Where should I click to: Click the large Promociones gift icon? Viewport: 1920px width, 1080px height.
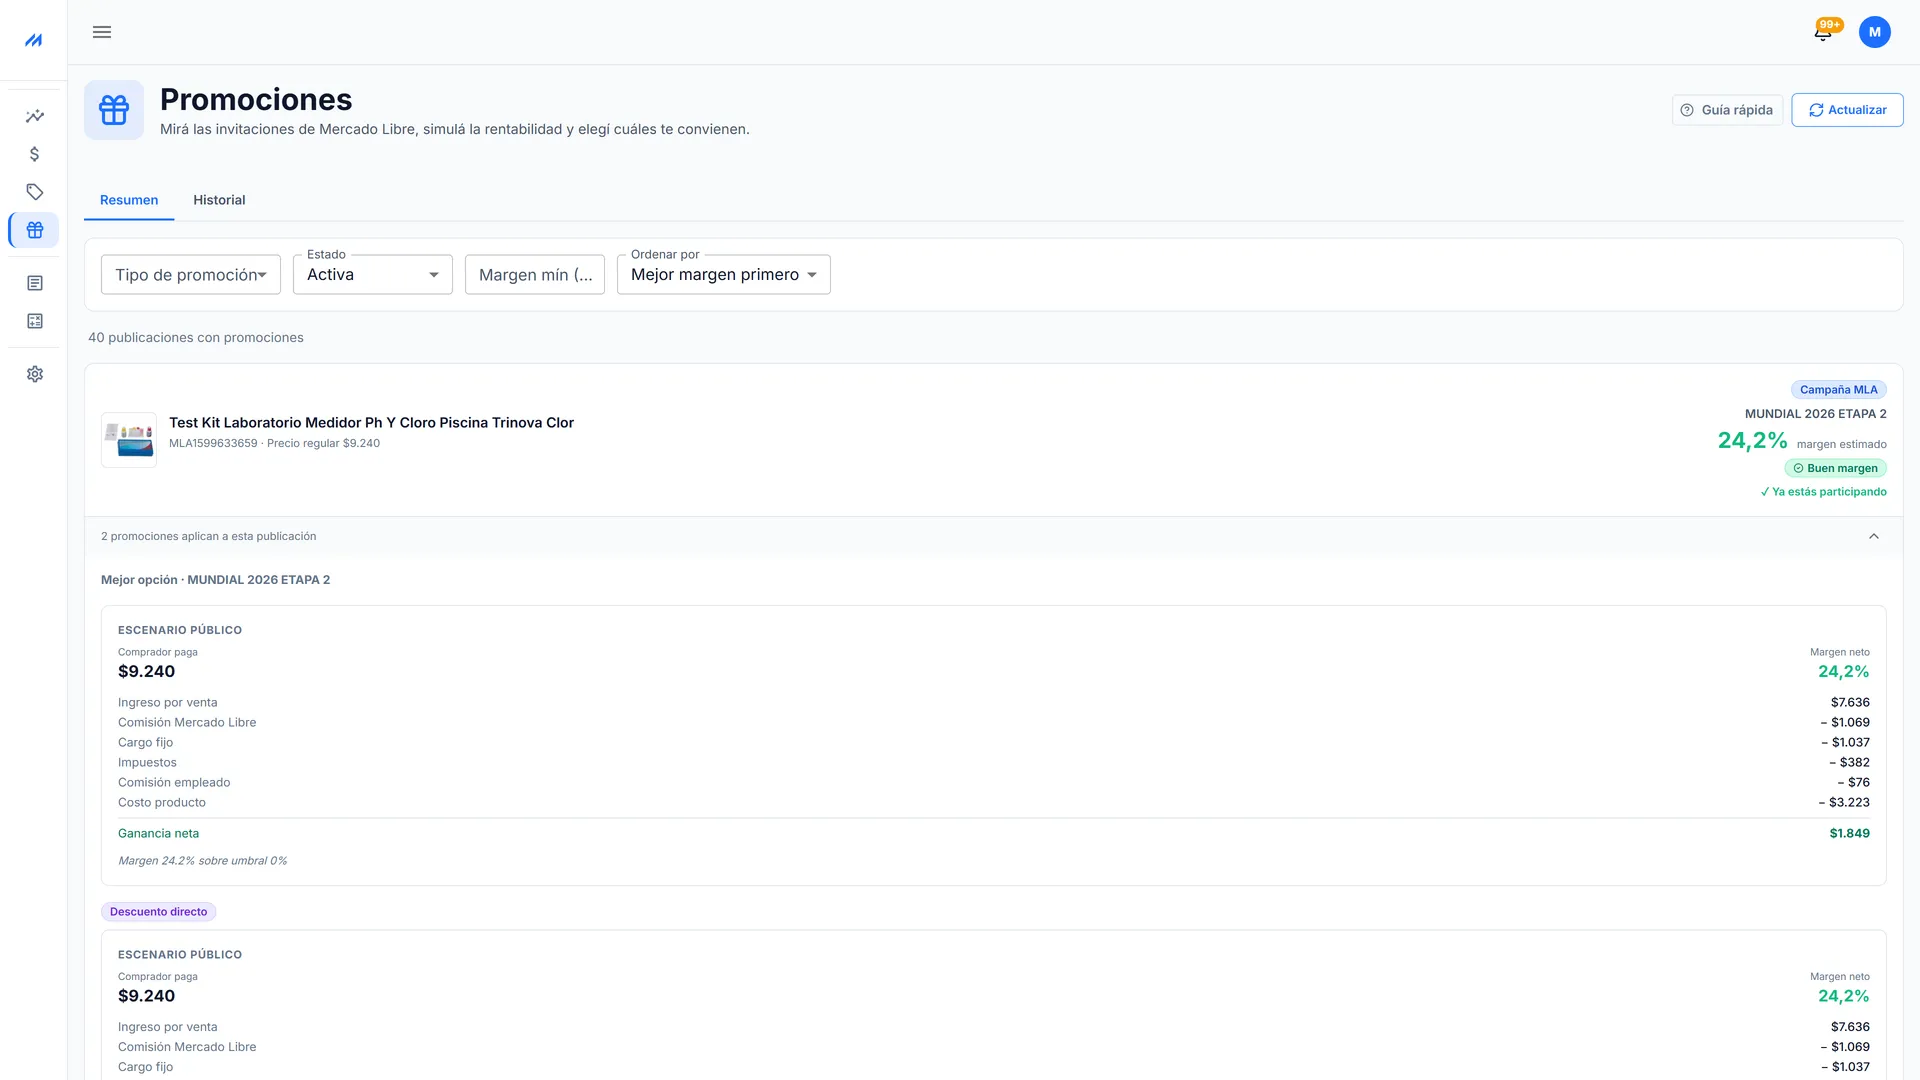(114, 110)
